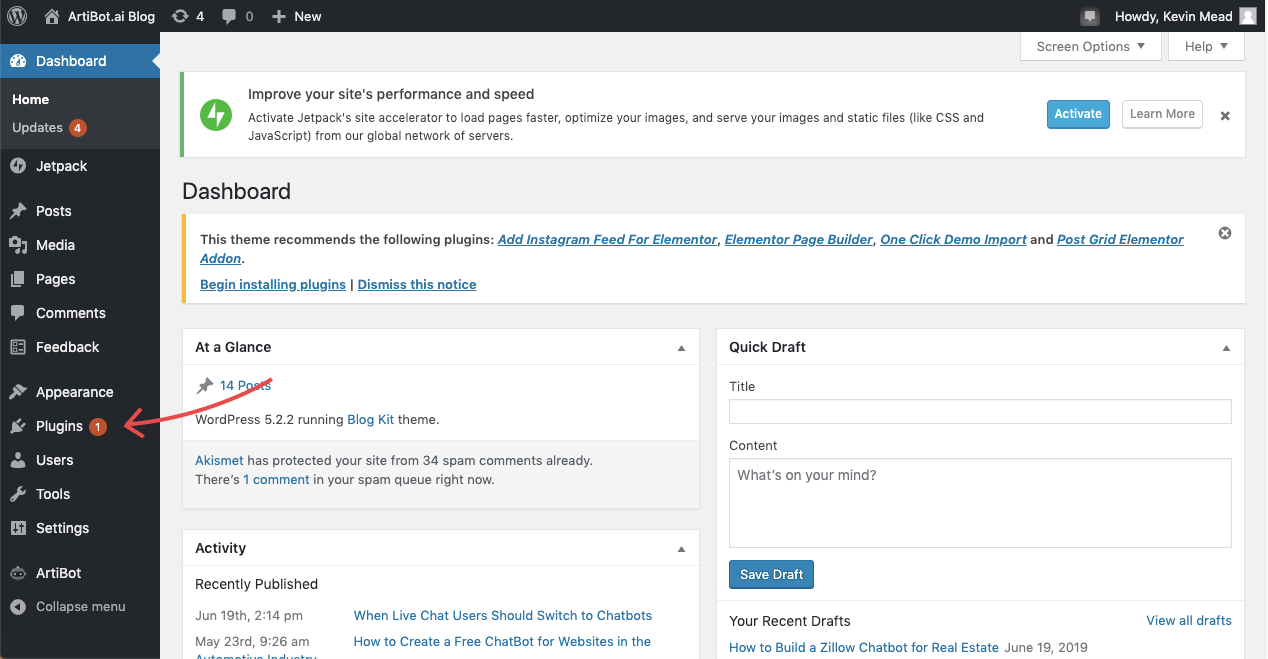Open the 1 comment spam queue link

277,479
